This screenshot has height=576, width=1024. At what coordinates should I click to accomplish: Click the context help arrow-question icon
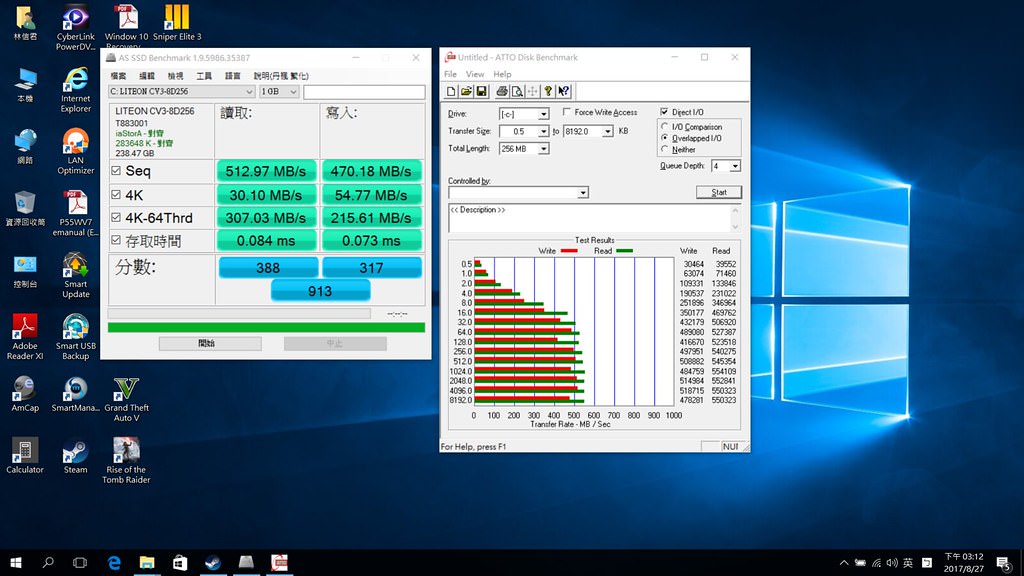pos(564,91)
